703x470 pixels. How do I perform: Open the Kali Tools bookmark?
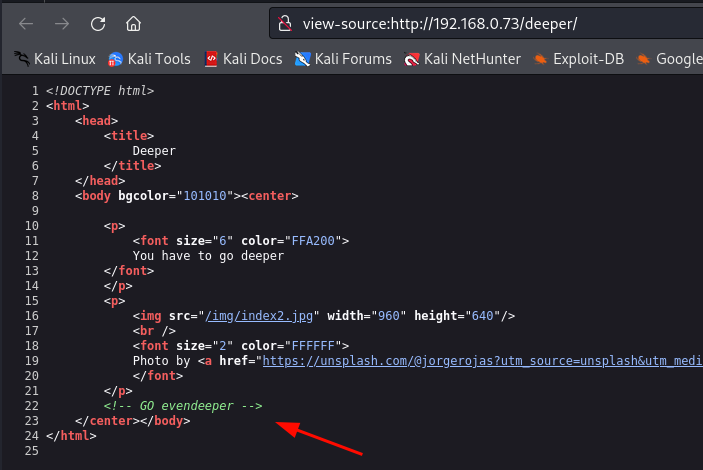coord(149,59)
